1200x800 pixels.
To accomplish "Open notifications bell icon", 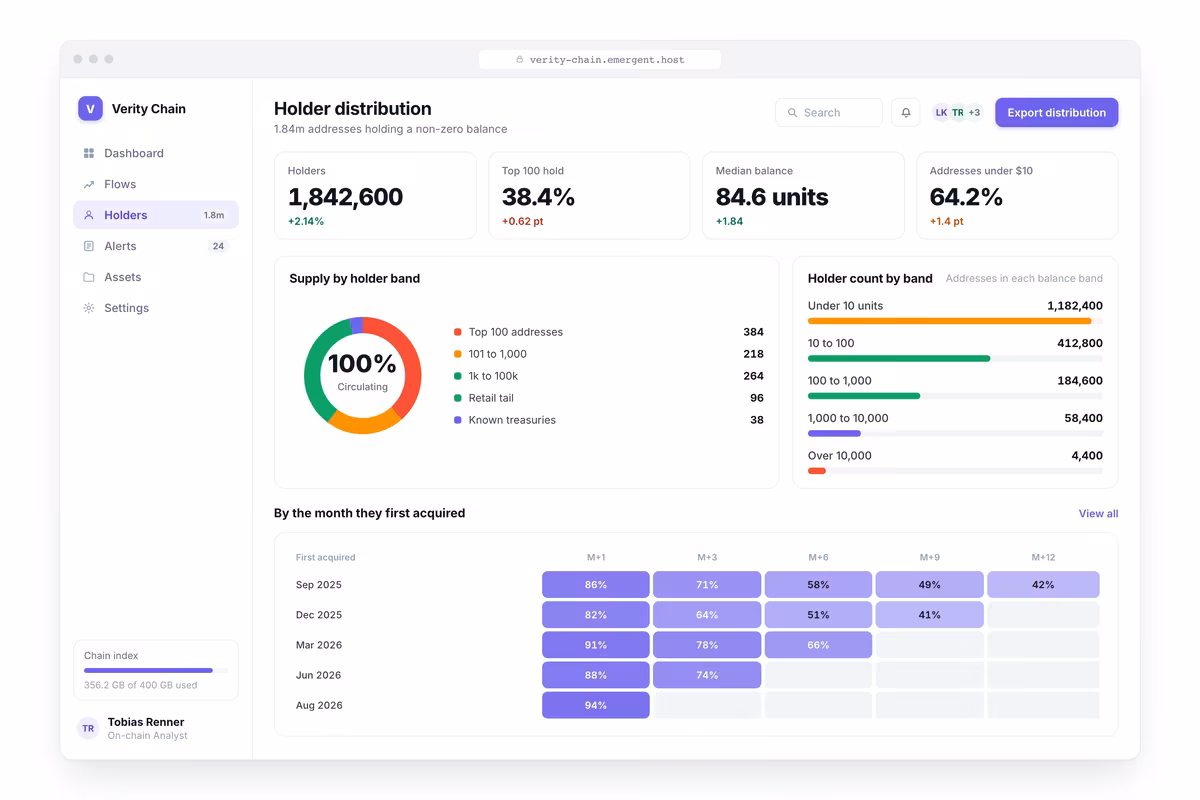I will coord(906,113).
